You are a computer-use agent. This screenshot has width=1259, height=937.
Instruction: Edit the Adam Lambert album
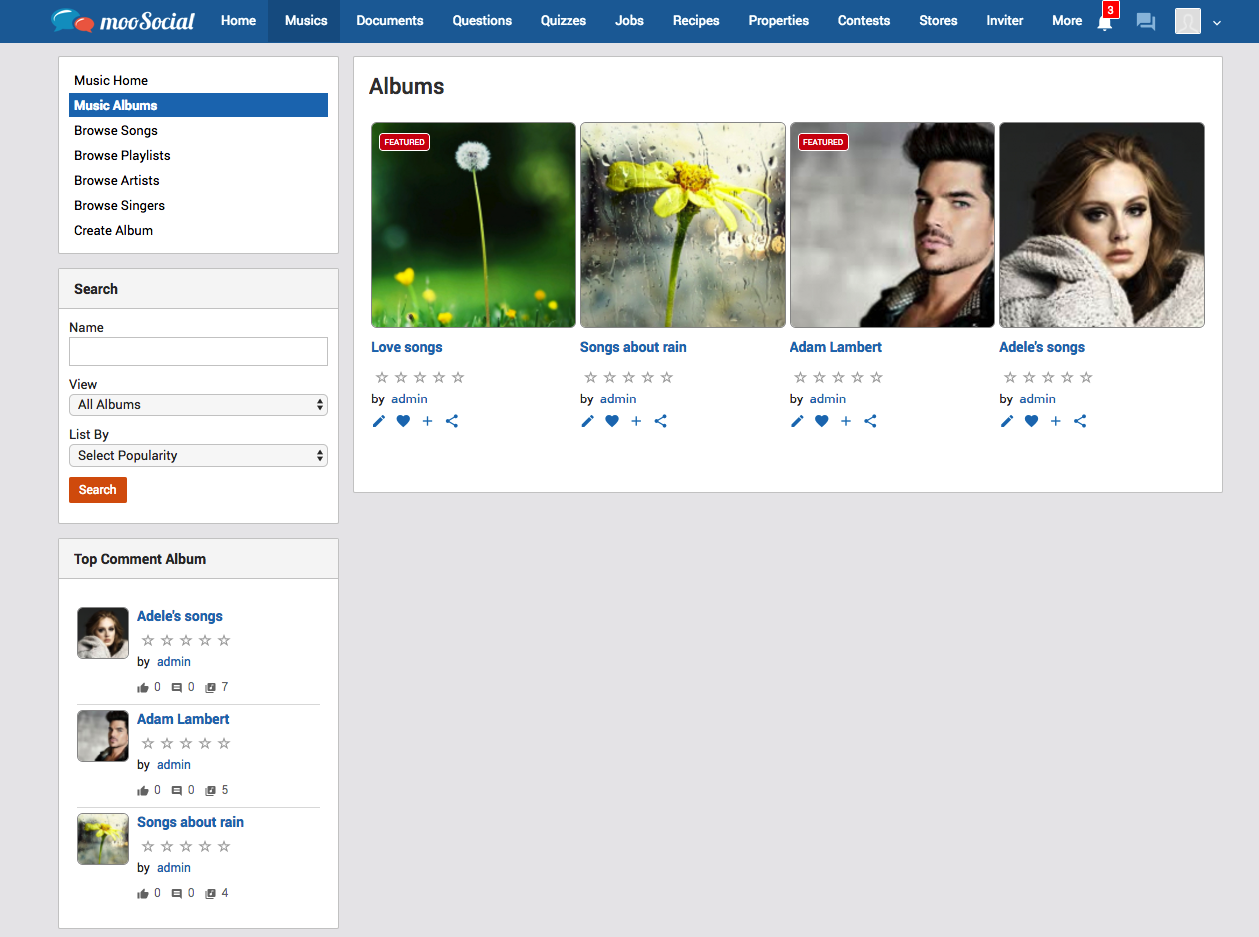[797, 421]
